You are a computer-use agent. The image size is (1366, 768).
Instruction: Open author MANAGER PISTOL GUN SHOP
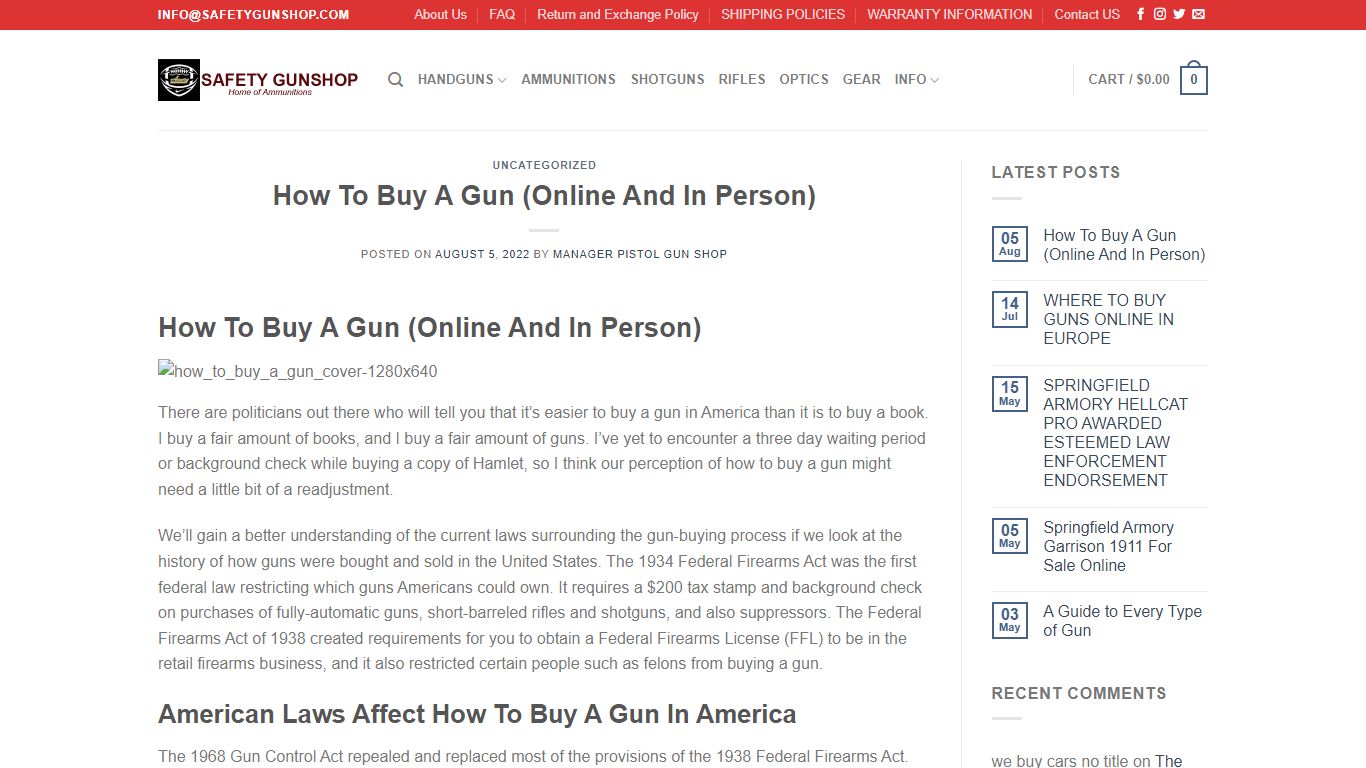640,254
